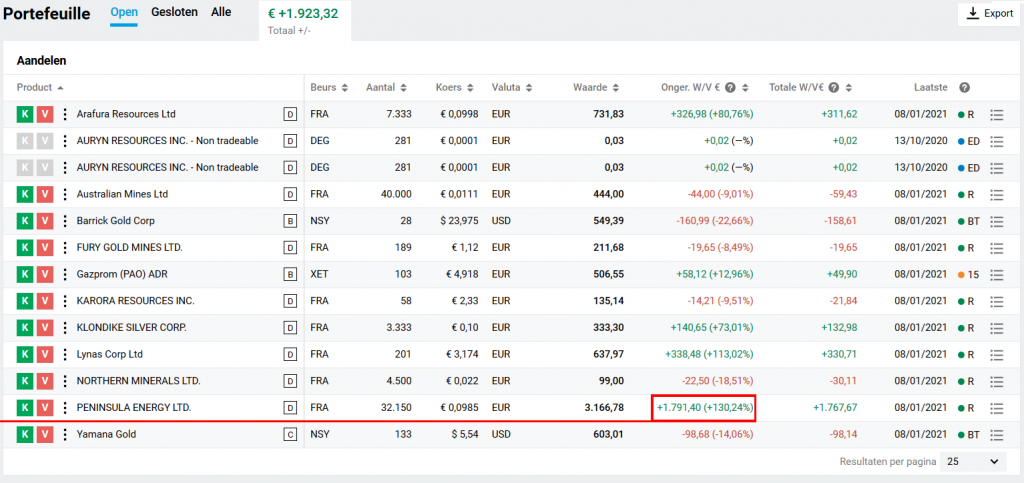Screen dimensions: 1024x483
Task: Switch to the Open portfolio tab
Action: click(123, 12)
